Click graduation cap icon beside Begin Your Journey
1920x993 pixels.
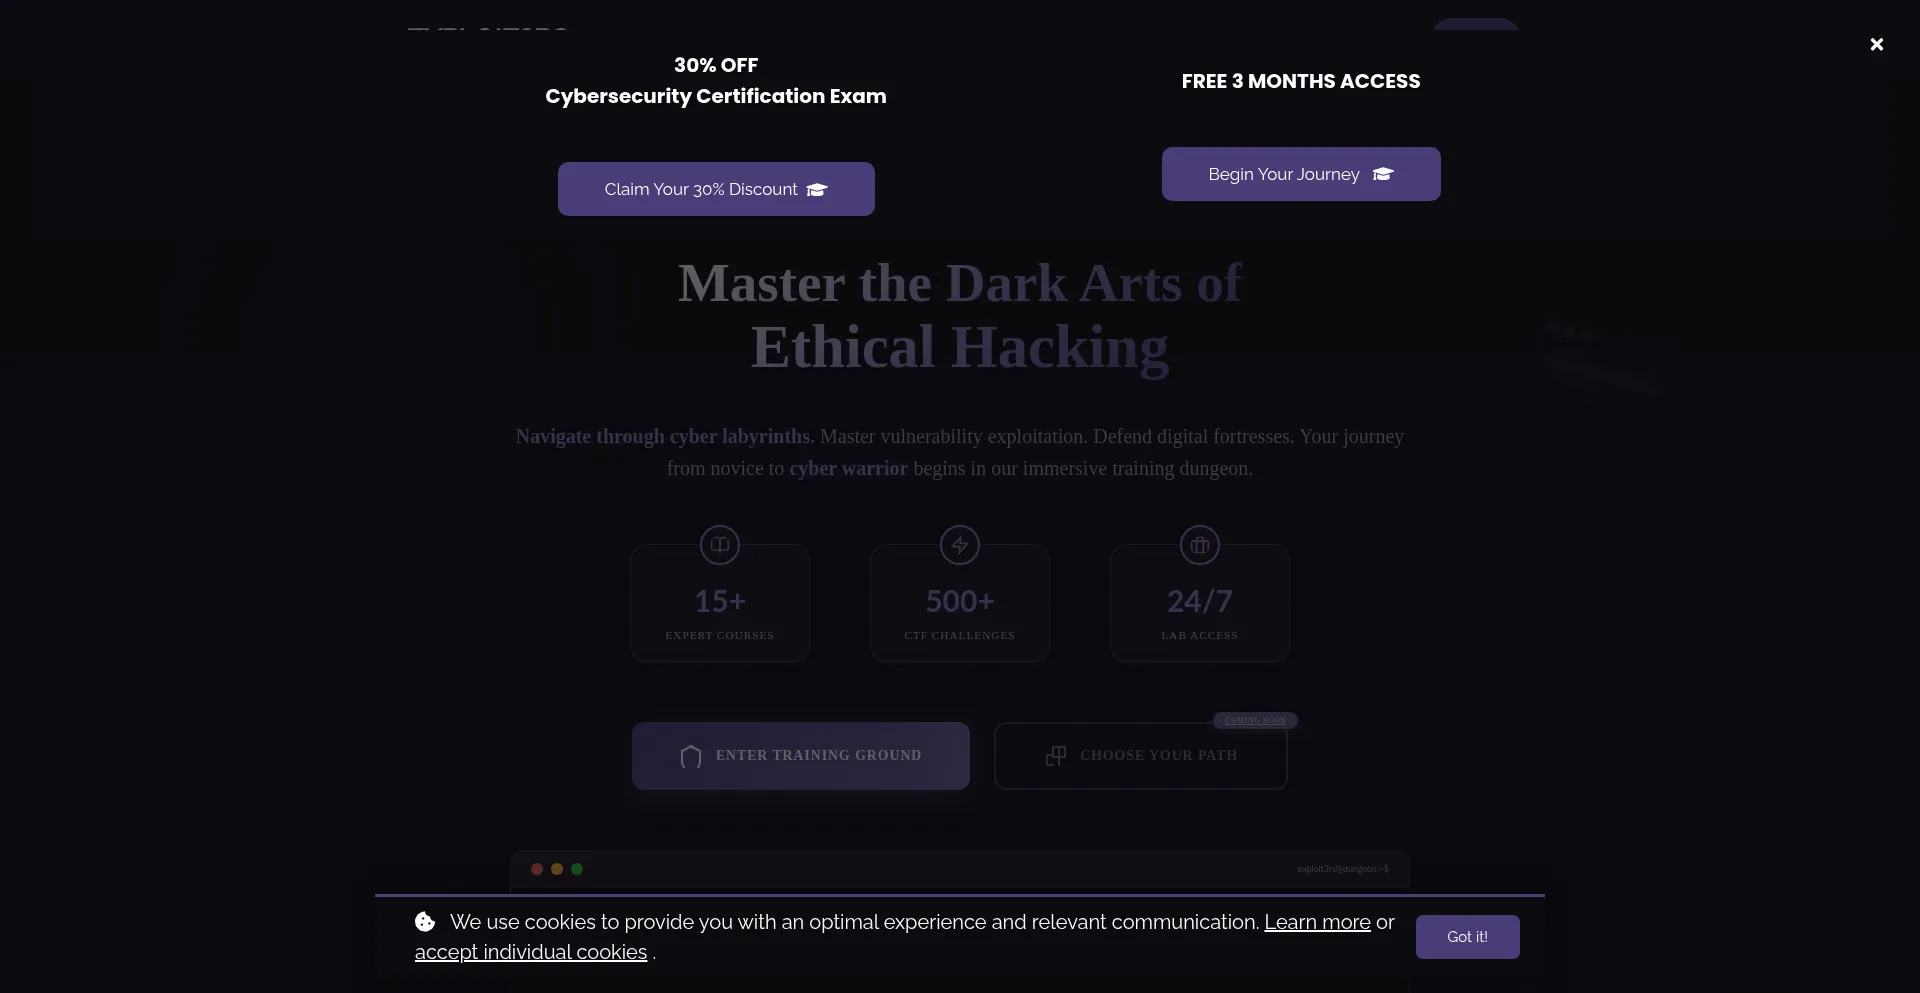(1383, 174)
